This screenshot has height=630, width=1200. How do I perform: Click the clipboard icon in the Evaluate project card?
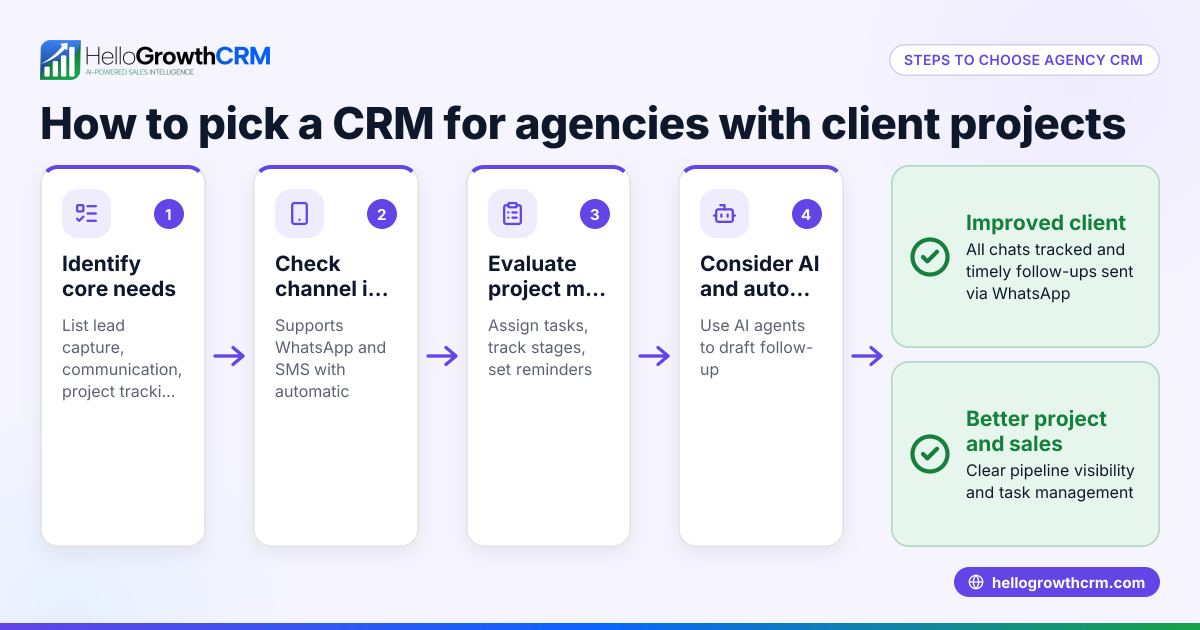[512, 213]
